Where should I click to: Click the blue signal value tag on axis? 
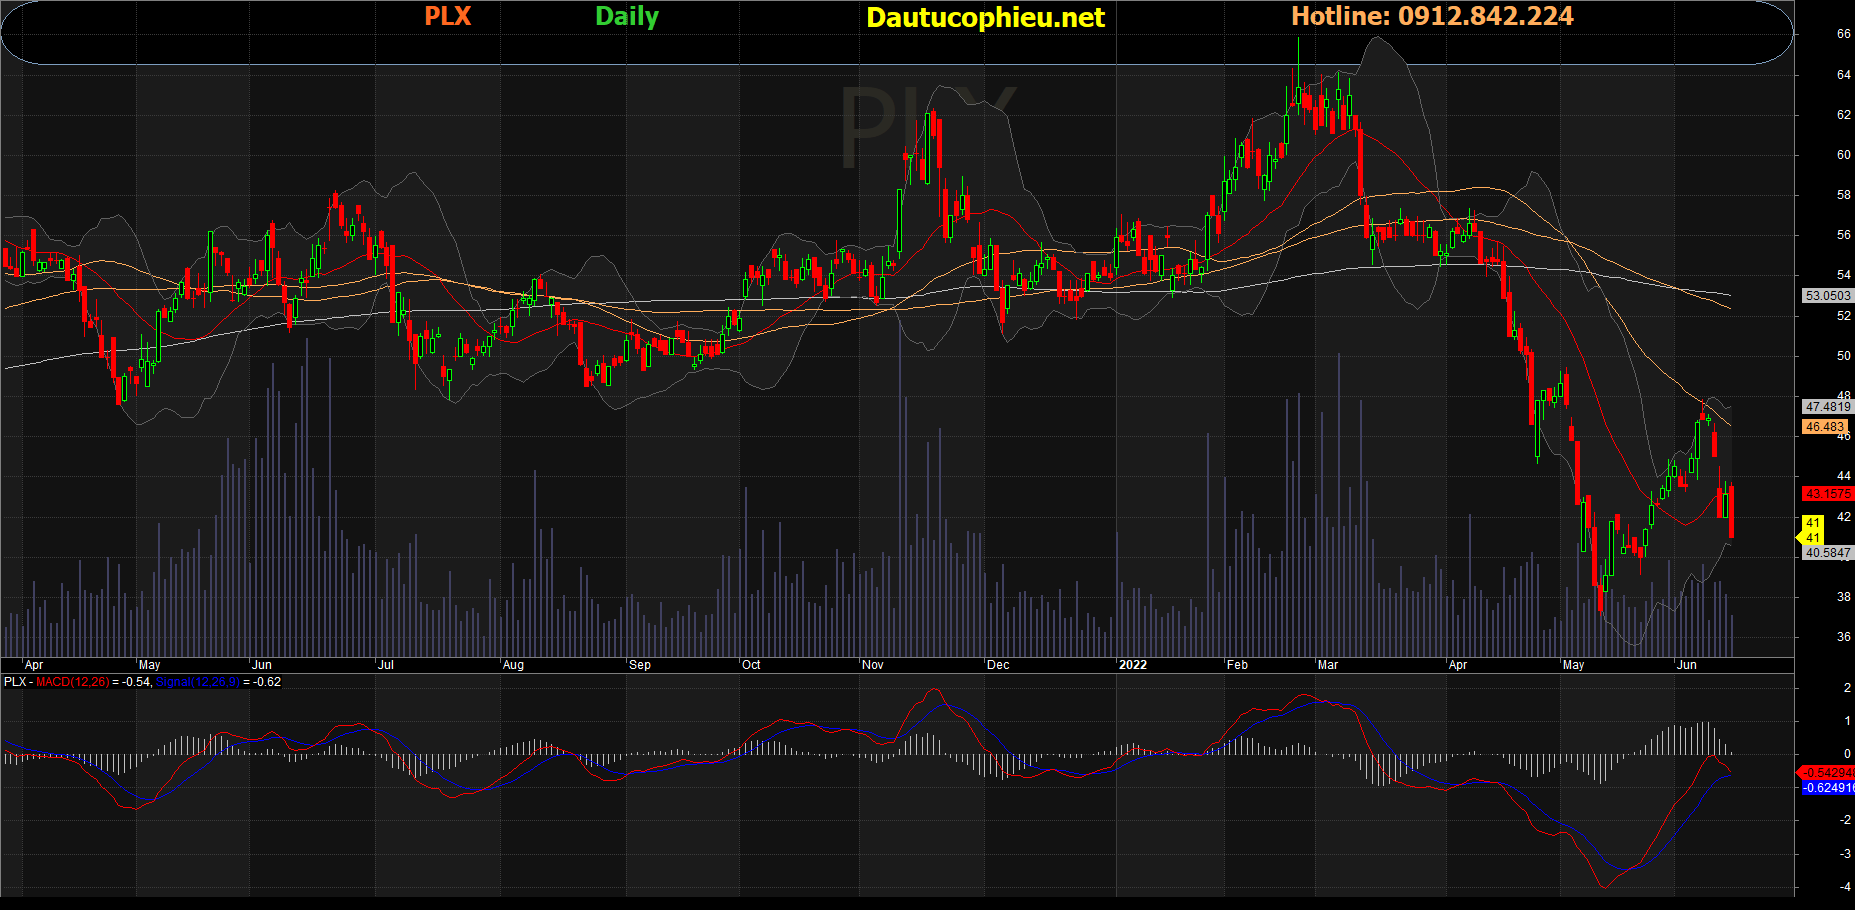click(x=1827, y=788)
